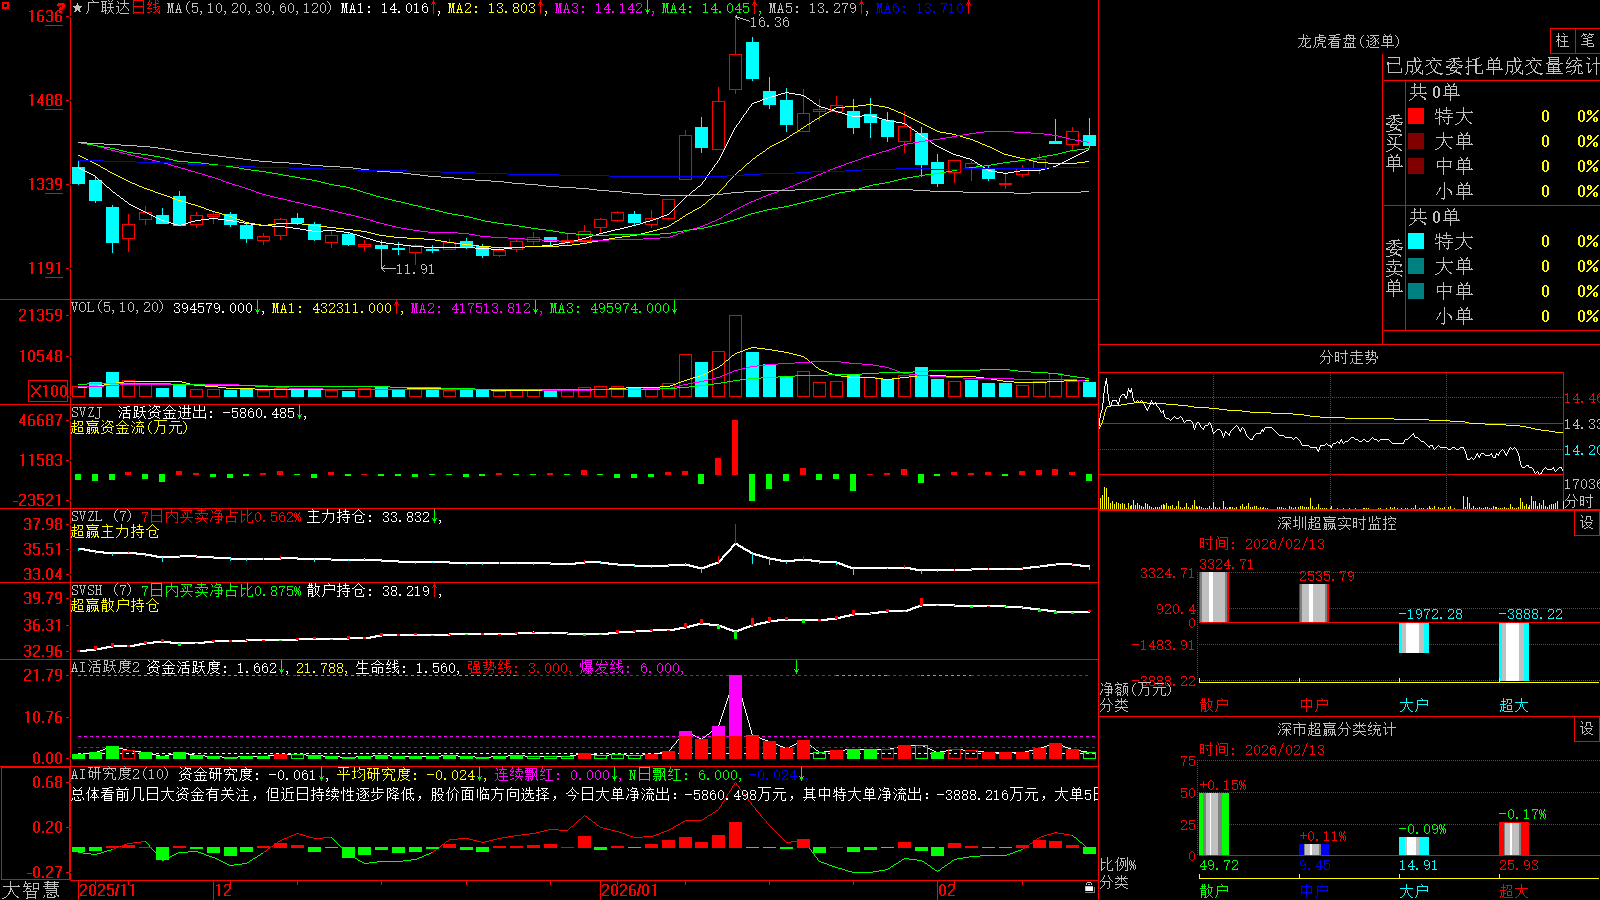Click the VOL(5,10,20) indicator label
The image size is (1600, 900).
pos(117,308)
